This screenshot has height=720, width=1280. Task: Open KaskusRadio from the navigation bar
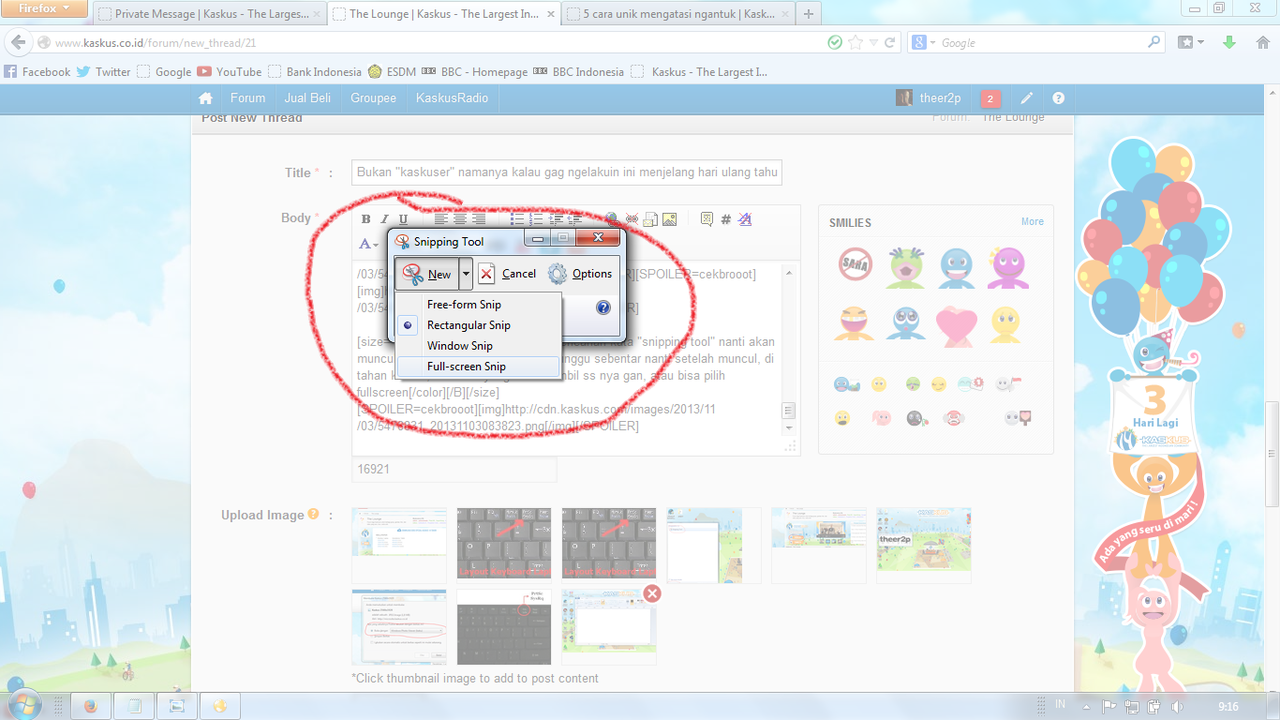(452, 98)
